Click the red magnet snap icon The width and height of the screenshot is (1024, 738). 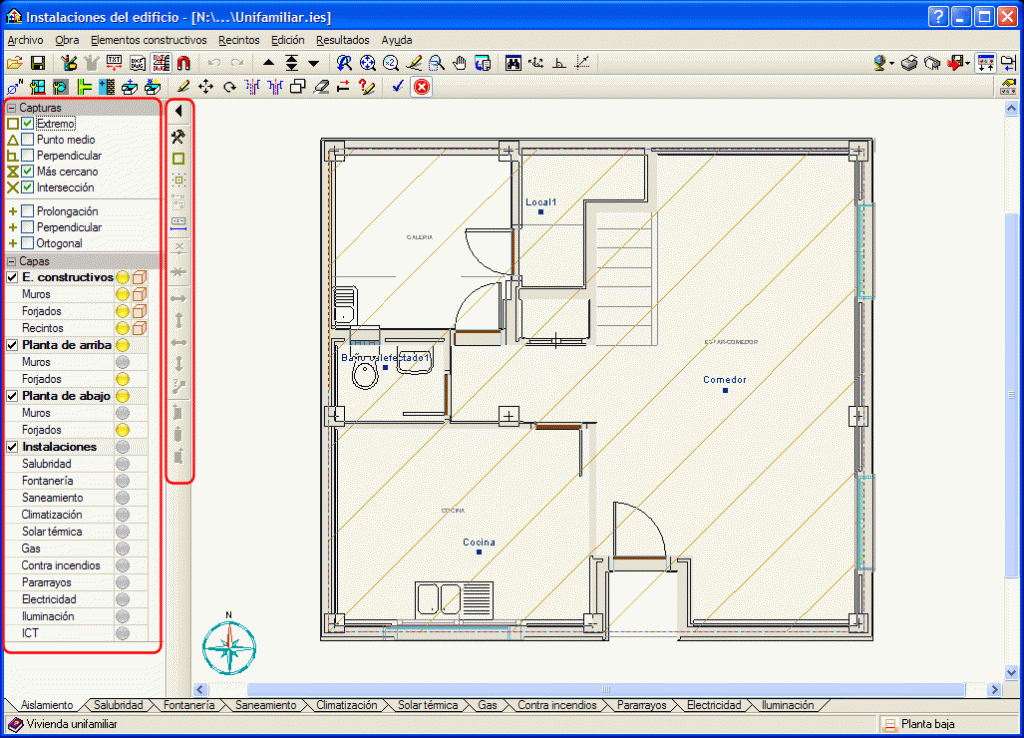pyautogui.click(x=184, y=63)
